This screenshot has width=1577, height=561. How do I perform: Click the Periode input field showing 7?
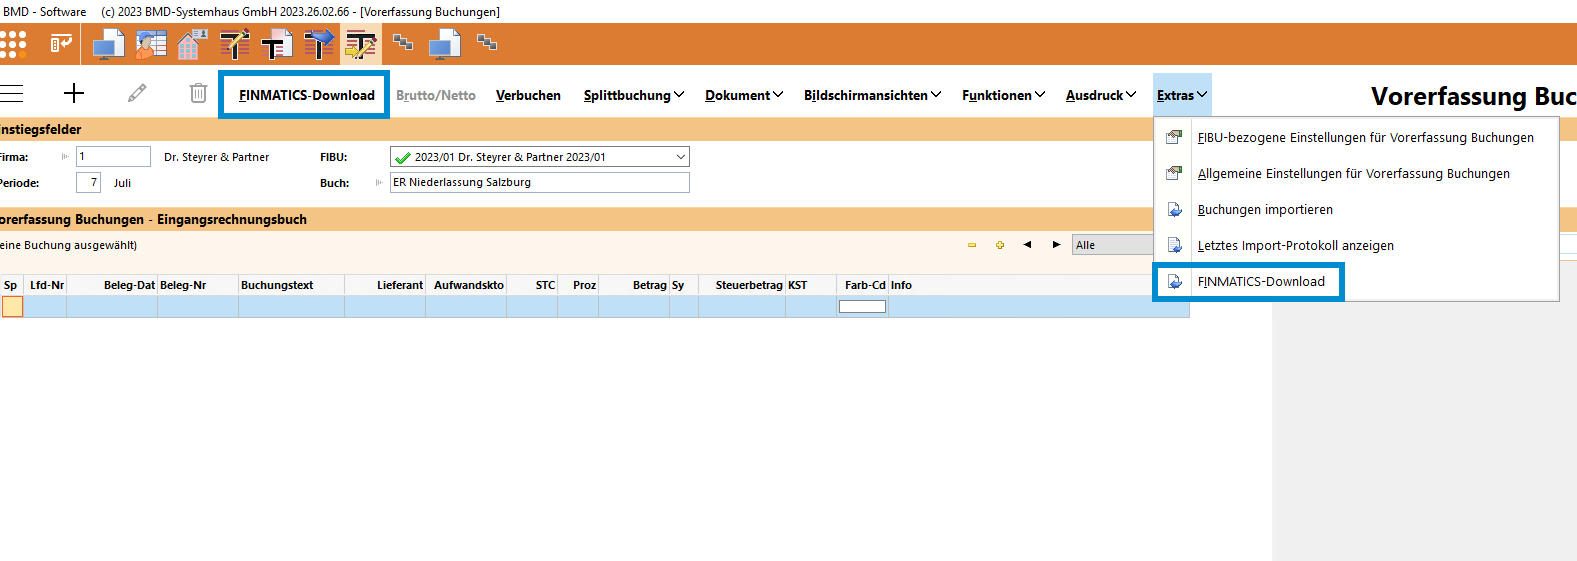pyautogui.click(x=88, y=182)
